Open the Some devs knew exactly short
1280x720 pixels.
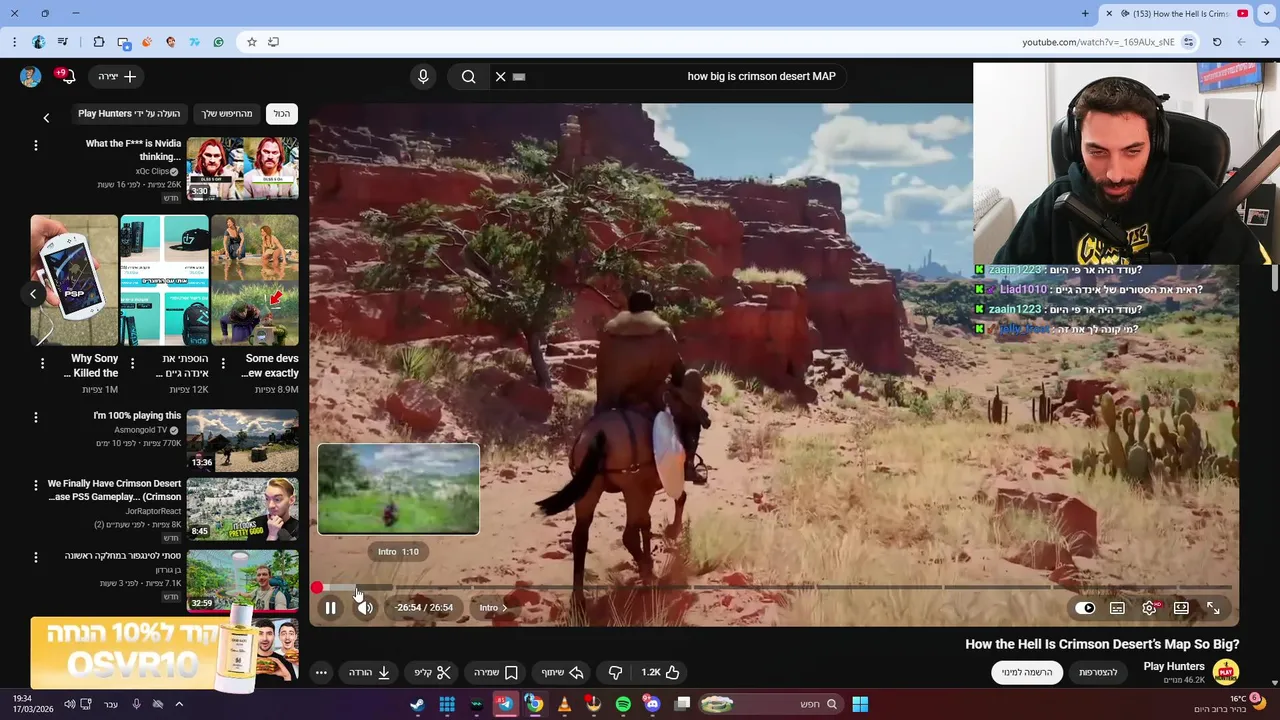point(255,280)
